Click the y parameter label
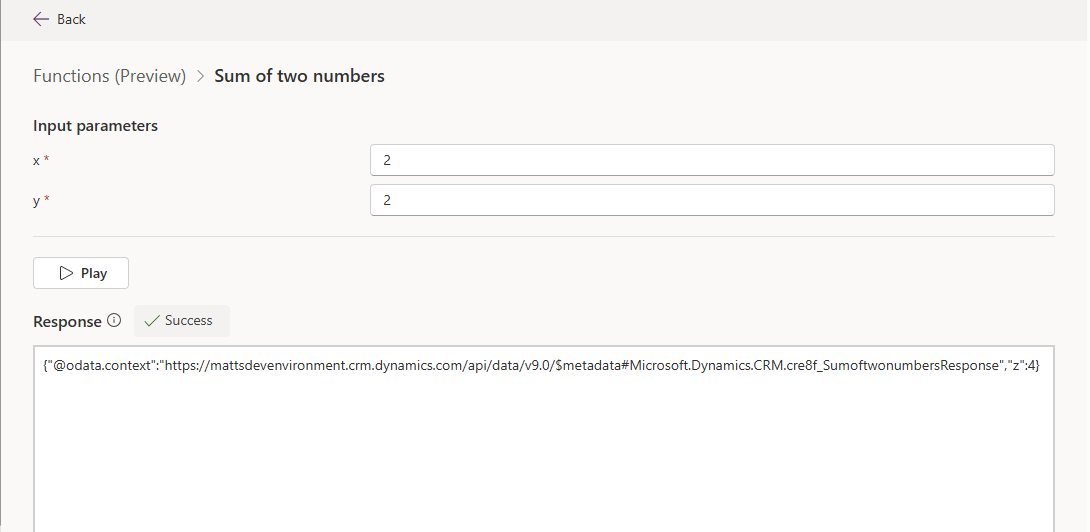This screenshot has width=1090, height=532. coord(36,200)
